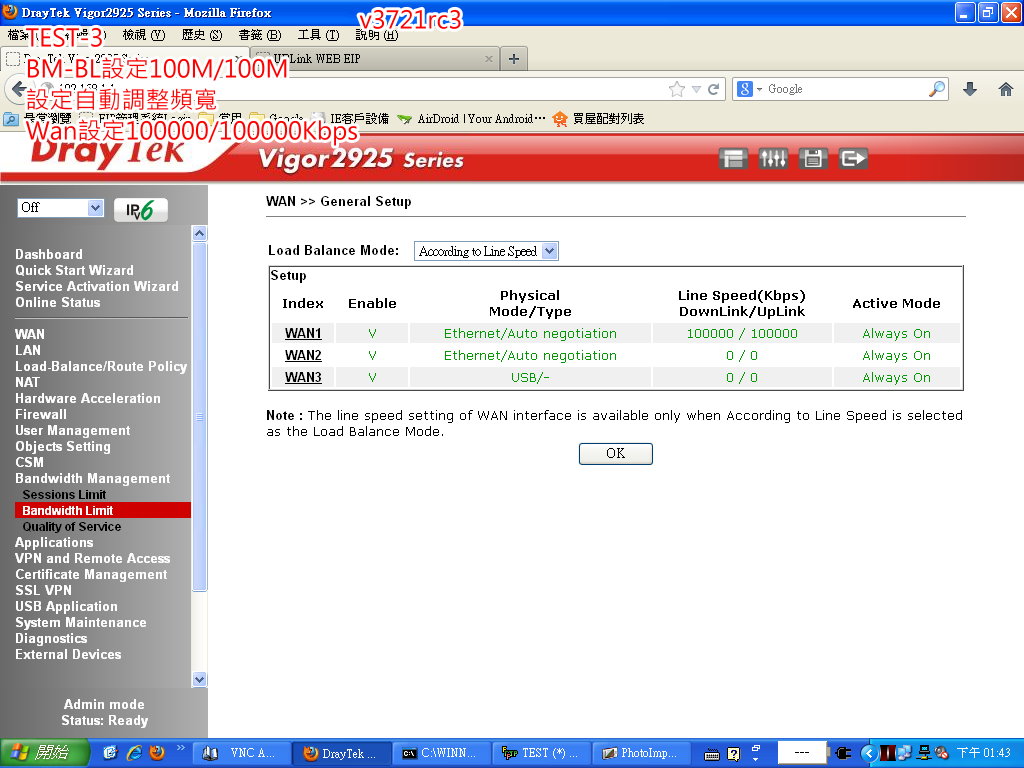Screen dimensions: 1024x768
Task: Open the 工具 (T) menu
Action: pyautogui.click(x=318, y=35)
